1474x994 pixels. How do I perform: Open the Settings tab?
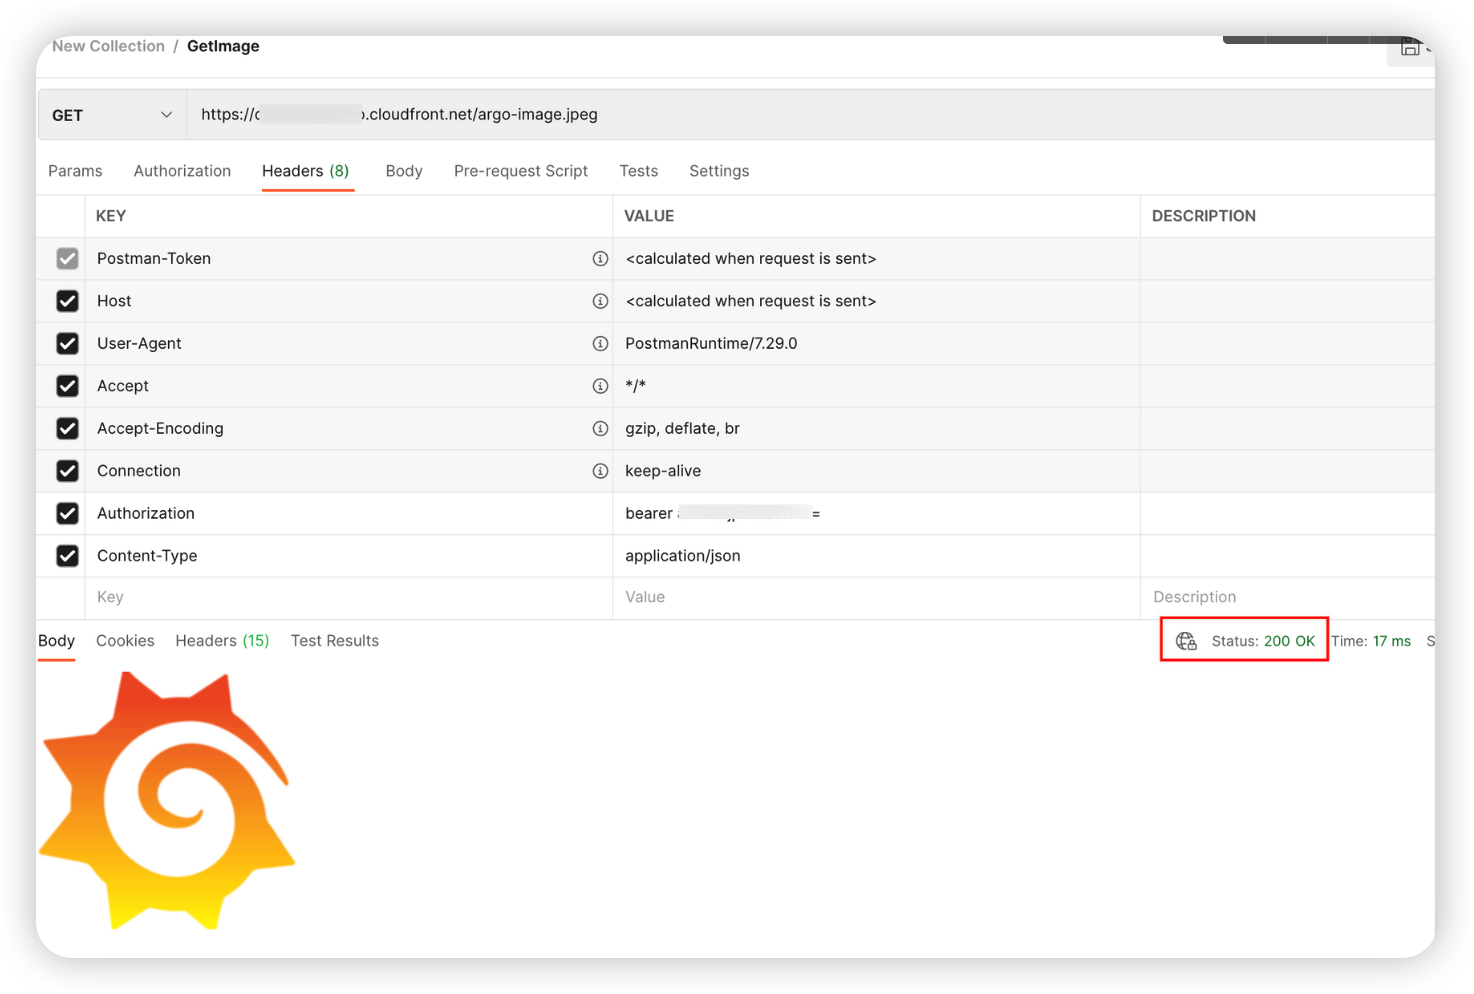[719, 171]
